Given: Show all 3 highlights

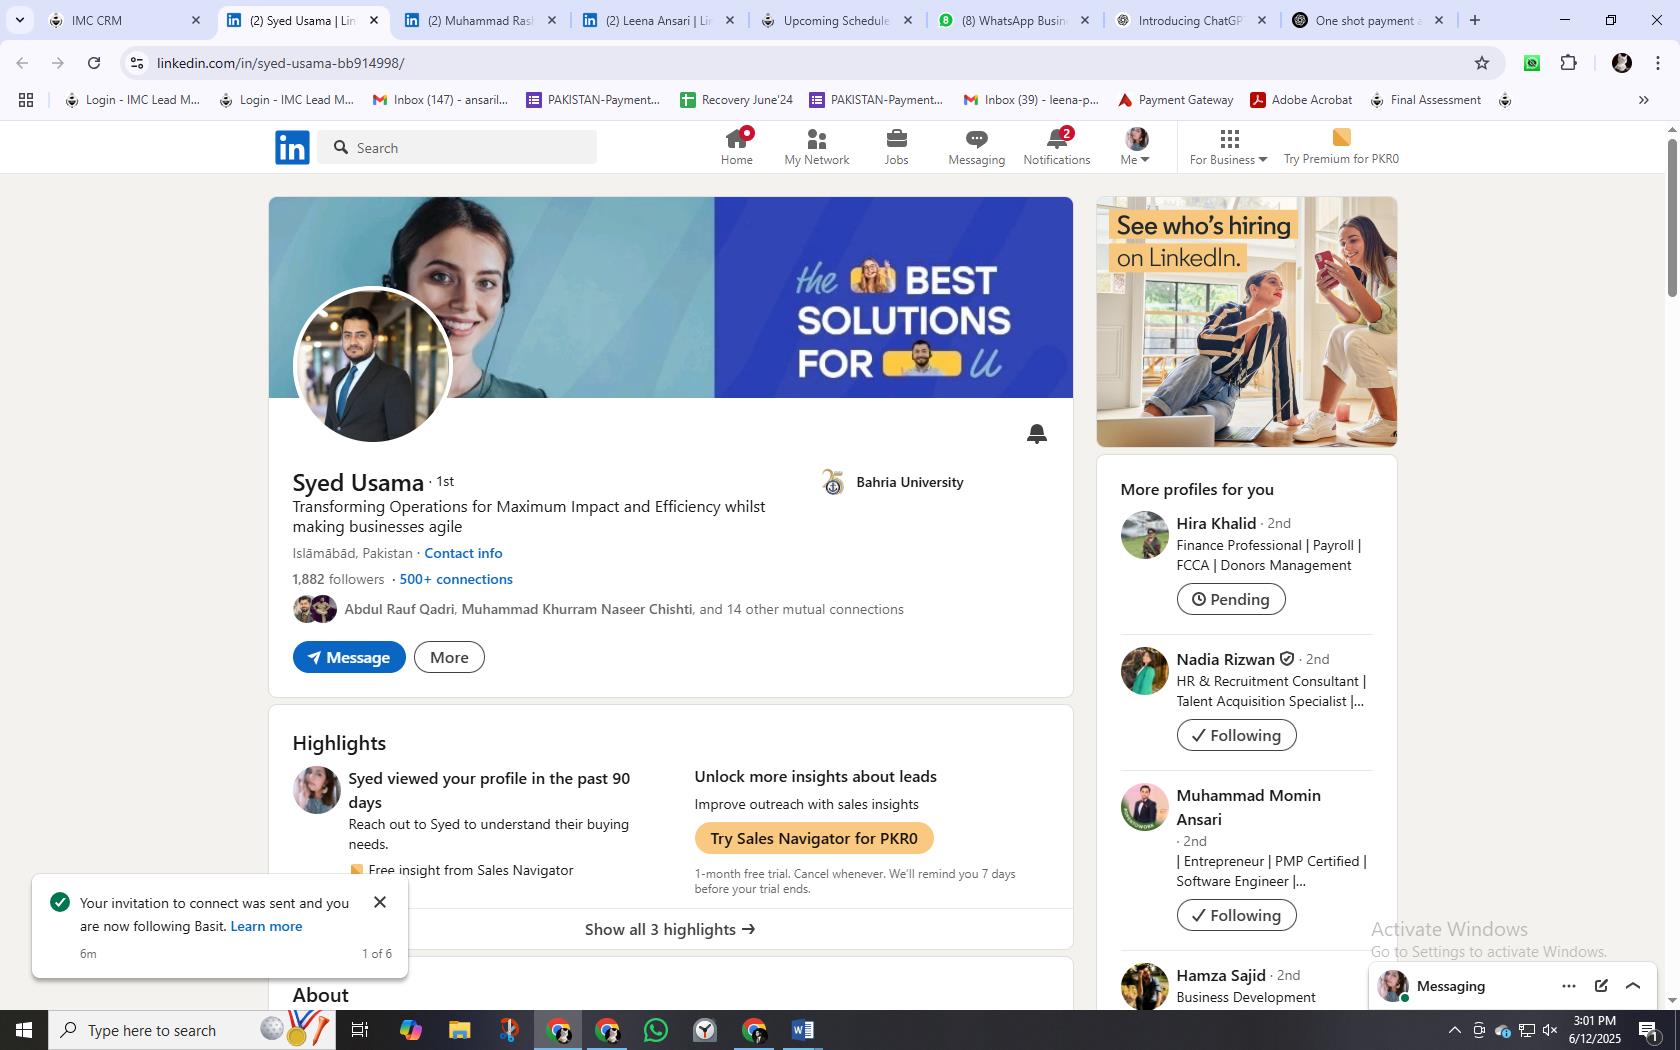Looking at the screenshot, I should pos(670,929).
